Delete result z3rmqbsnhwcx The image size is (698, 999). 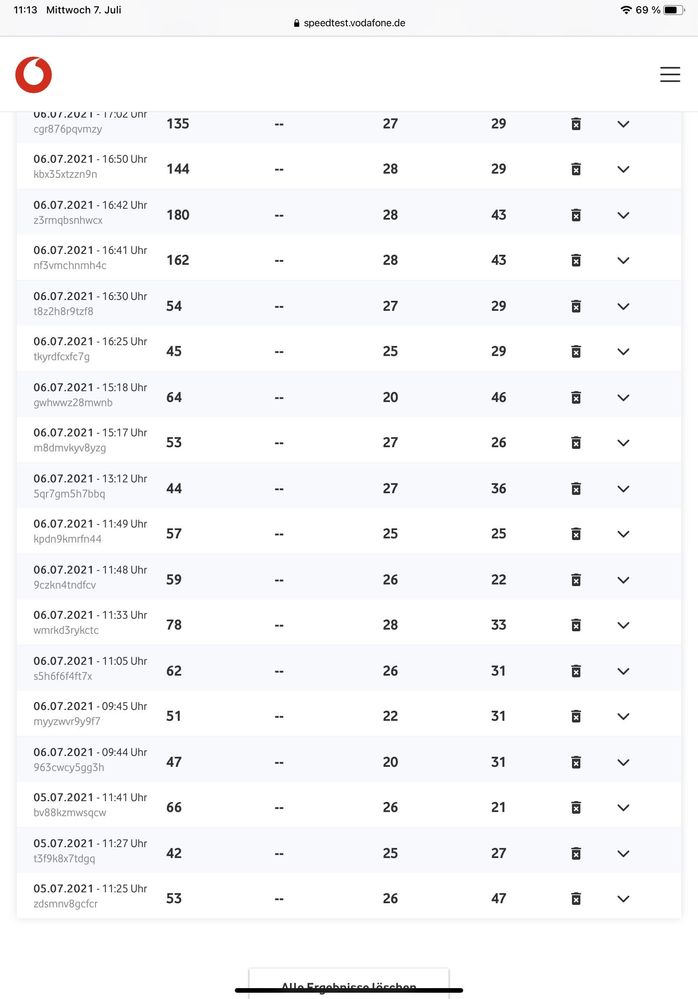click(576, 215)
